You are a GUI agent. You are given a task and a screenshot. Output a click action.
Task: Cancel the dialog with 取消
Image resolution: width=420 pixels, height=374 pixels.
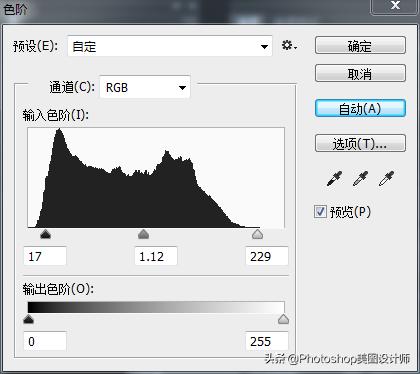(x=360, y=73)
